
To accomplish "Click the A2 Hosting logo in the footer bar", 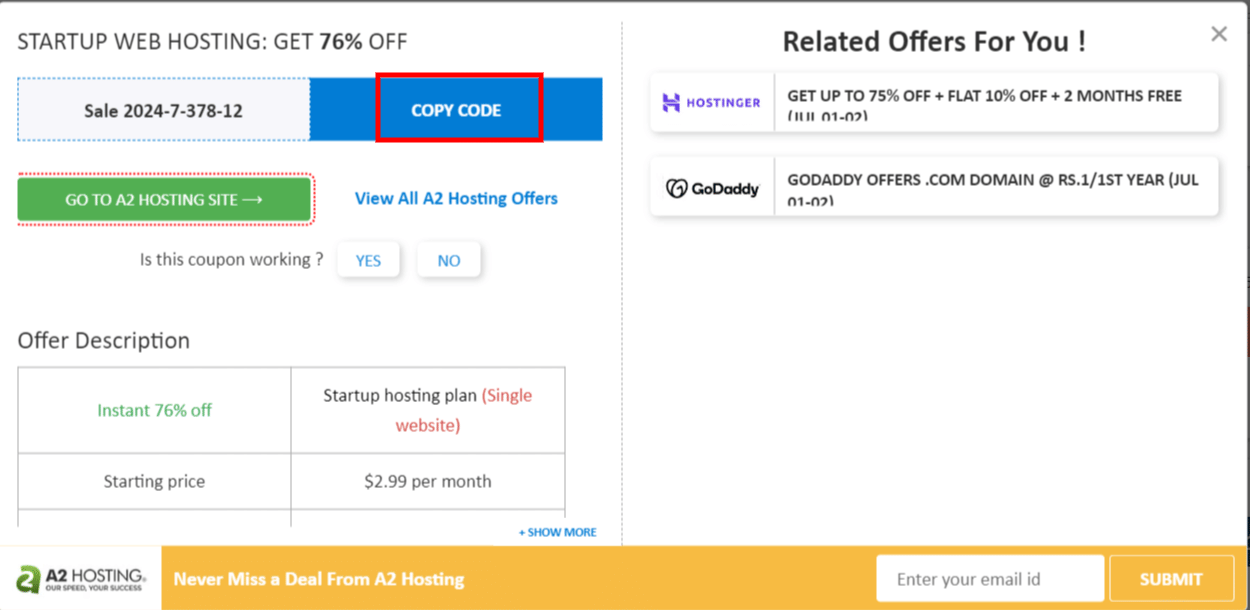I will (81, 579).
